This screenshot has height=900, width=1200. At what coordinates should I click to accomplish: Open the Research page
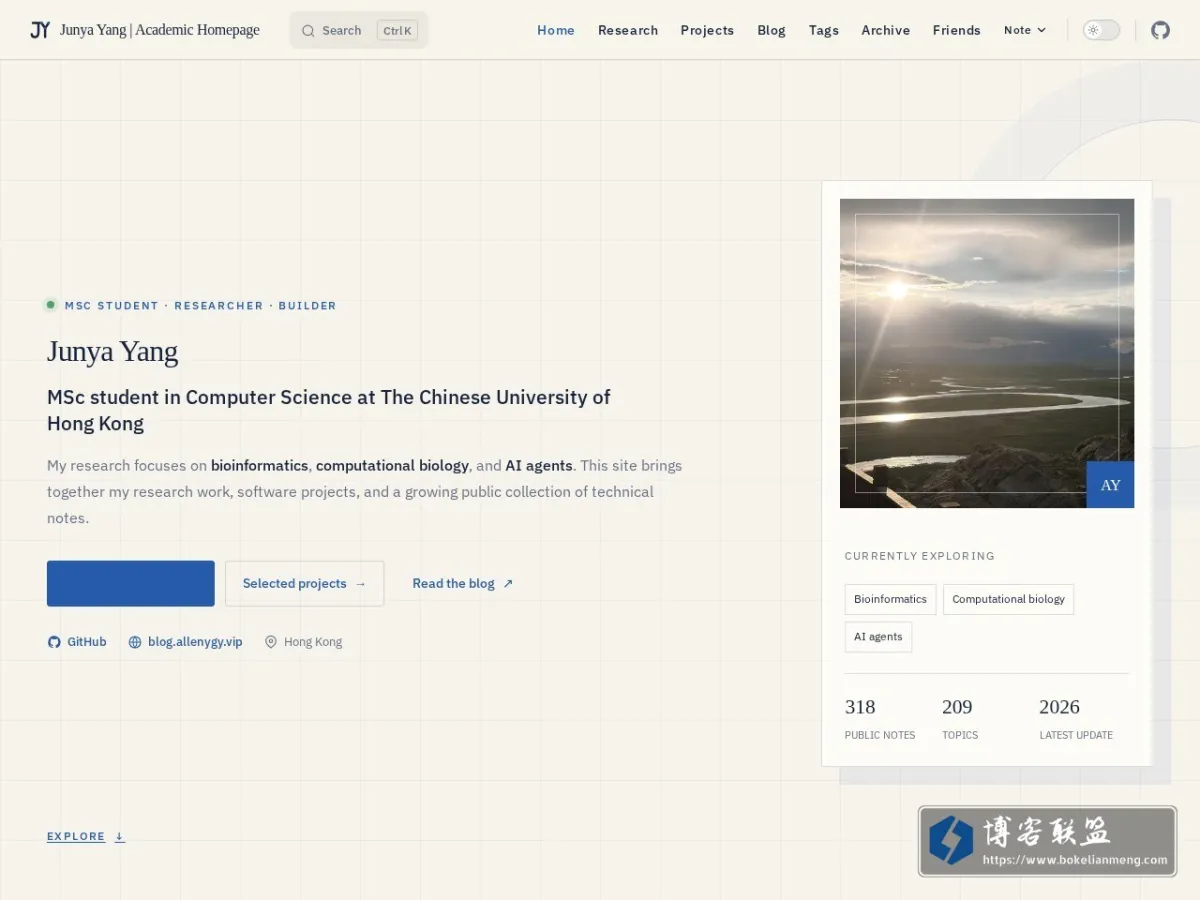[x=628, y=30]
